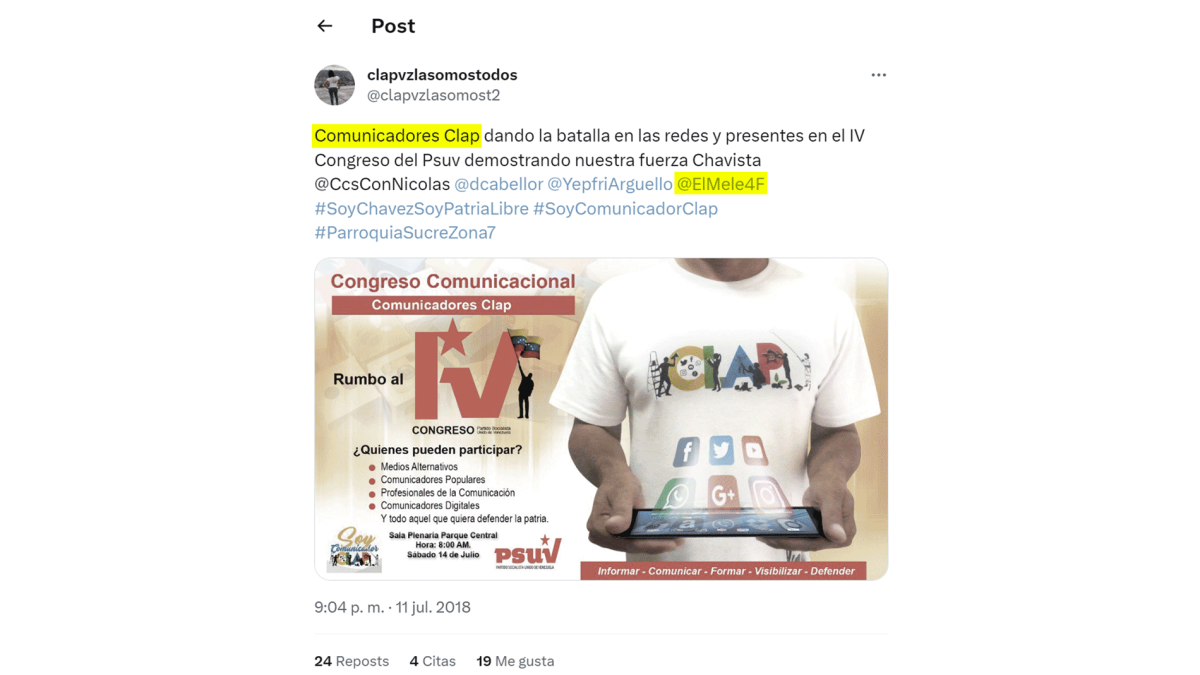Open the clapvzlasomostodos profile avatar
The height and width of the screenshot is (675, 1200).
click(x=334, y=85)
